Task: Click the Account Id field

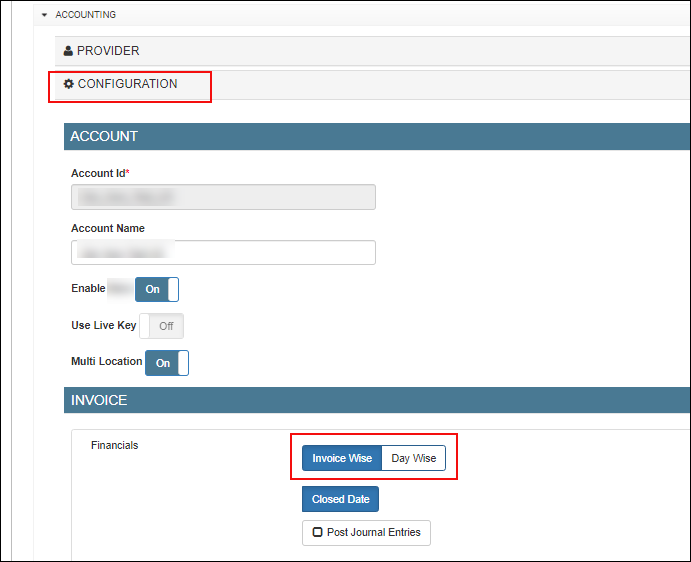Action: [223, 197]
